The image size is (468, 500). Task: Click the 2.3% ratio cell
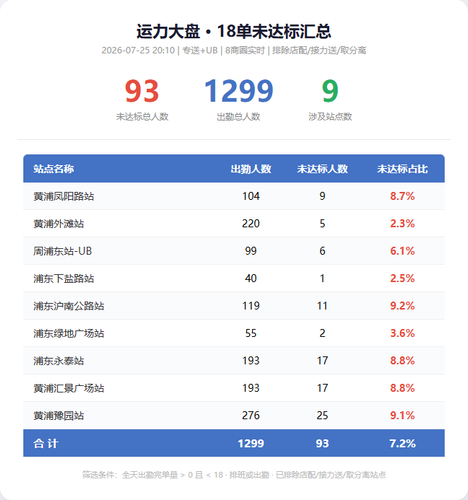click(x=402, y=223)
